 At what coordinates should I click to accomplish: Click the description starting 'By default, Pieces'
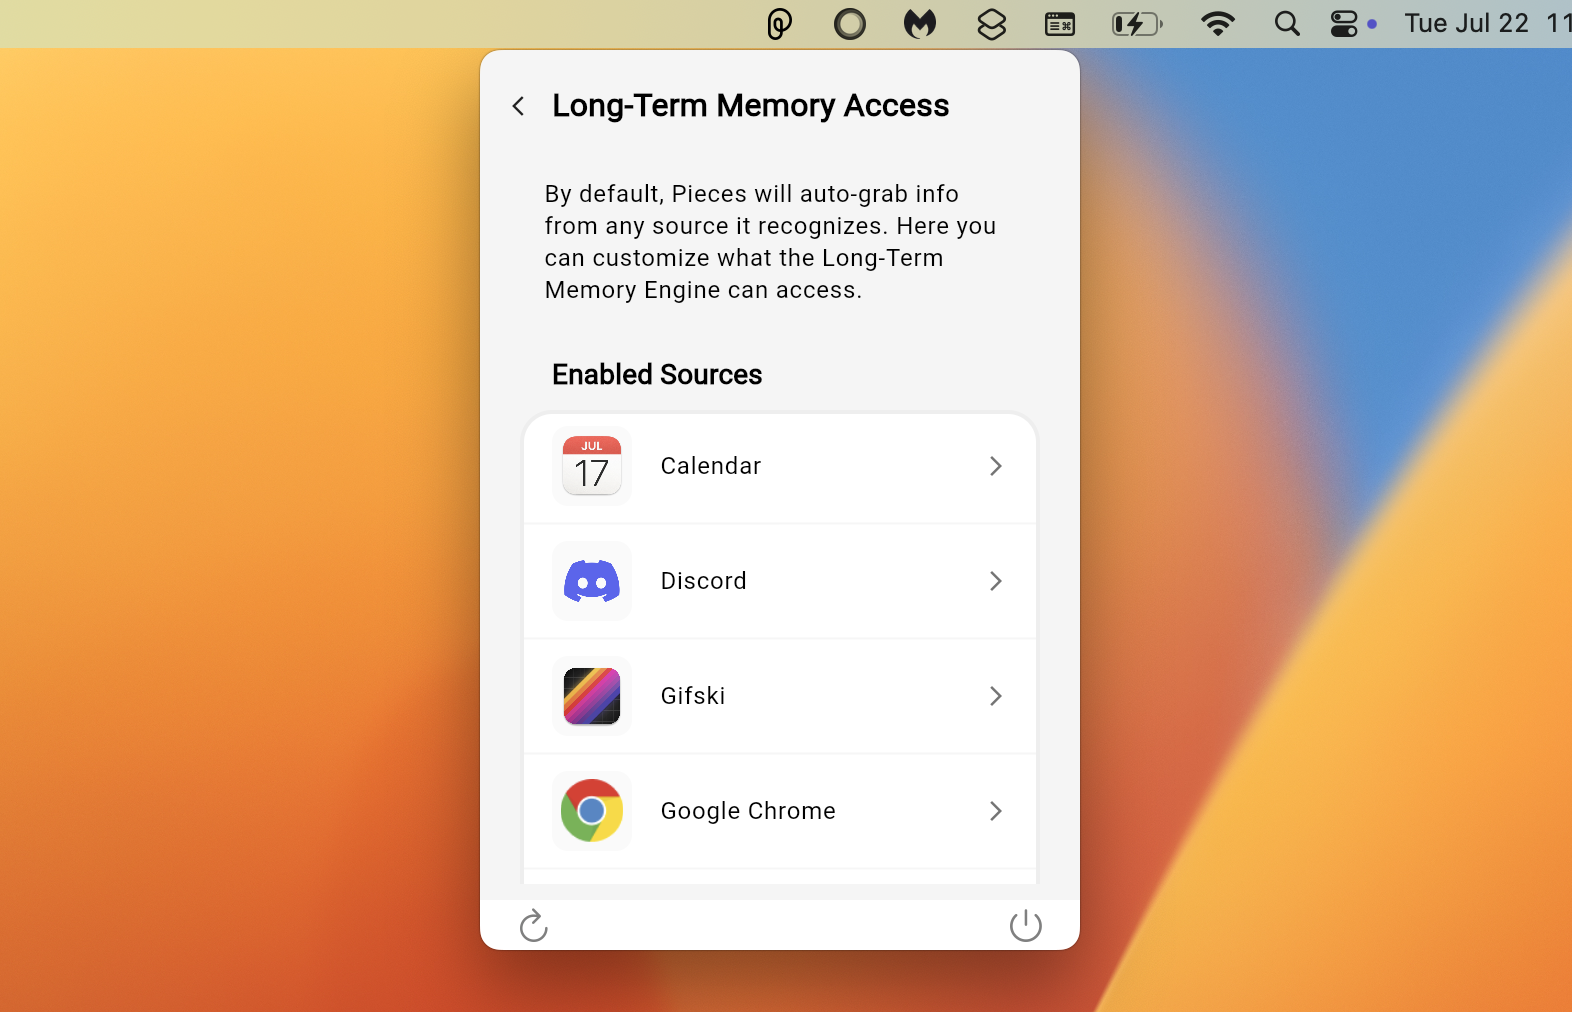[770, 242]
